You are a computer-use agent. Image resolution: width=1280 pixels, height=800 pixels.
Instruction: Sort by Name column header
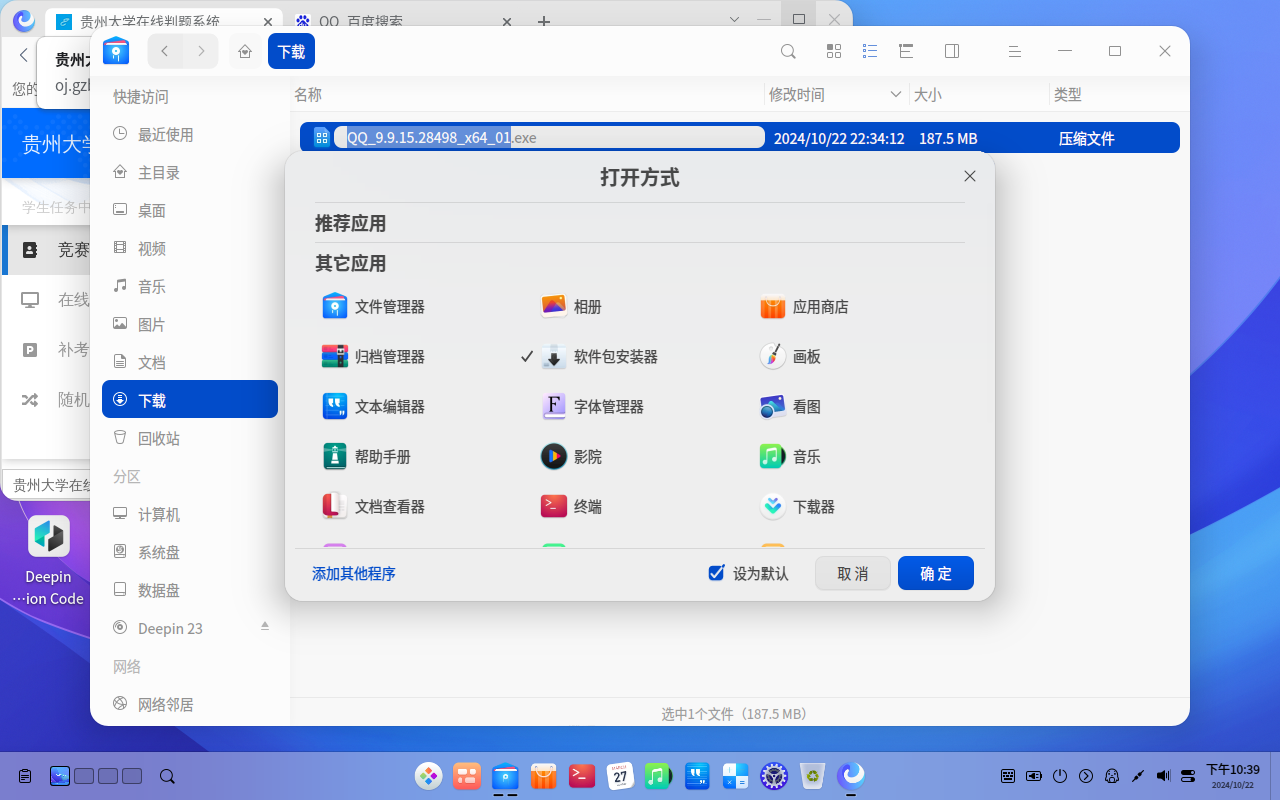(x=308, y=95)
